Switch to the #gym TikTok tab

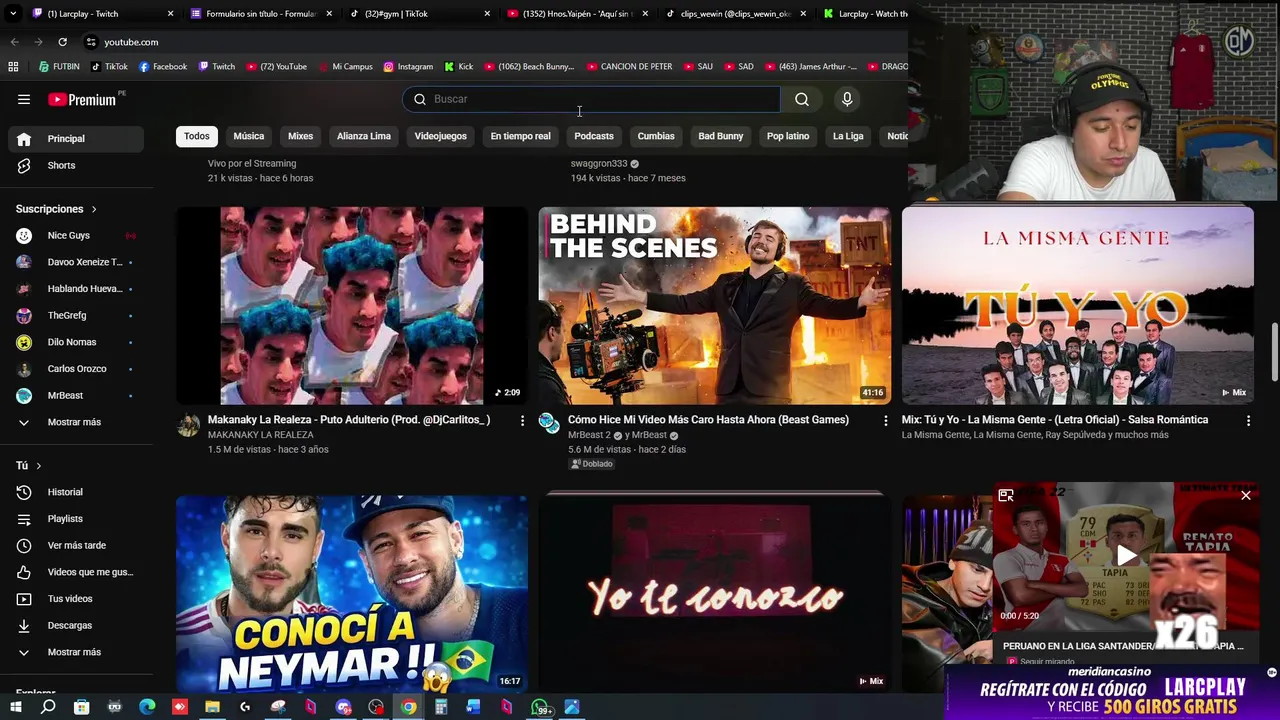418,14
